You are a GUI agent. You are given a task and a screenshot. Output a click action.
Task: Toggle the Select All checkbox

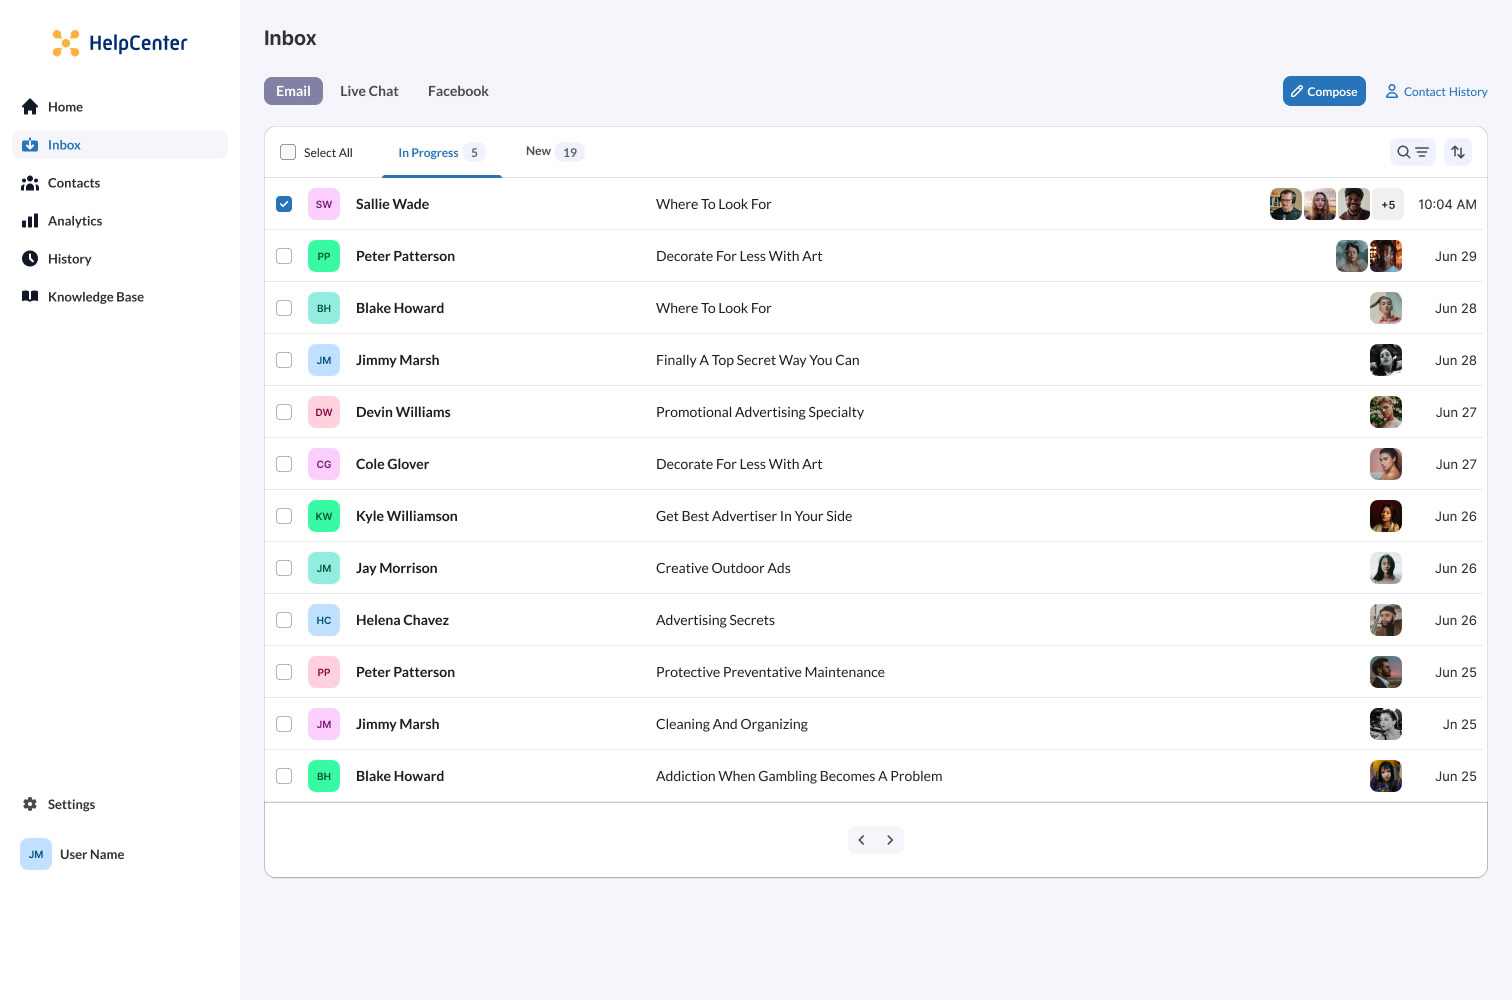click(x=288, y=152)
